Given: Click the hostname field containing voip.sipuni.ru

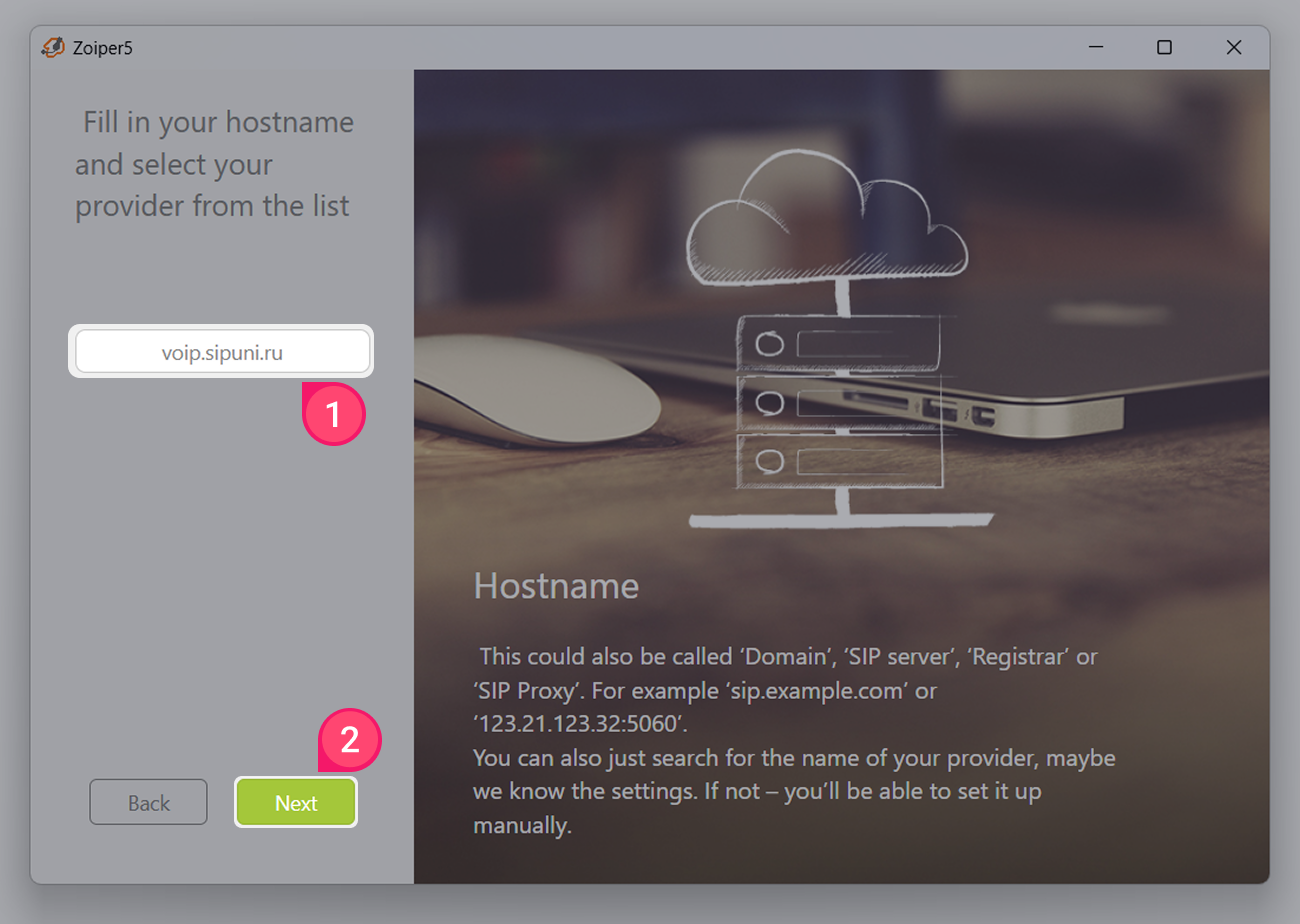Looking at the screenshot, I should (222, 351).
